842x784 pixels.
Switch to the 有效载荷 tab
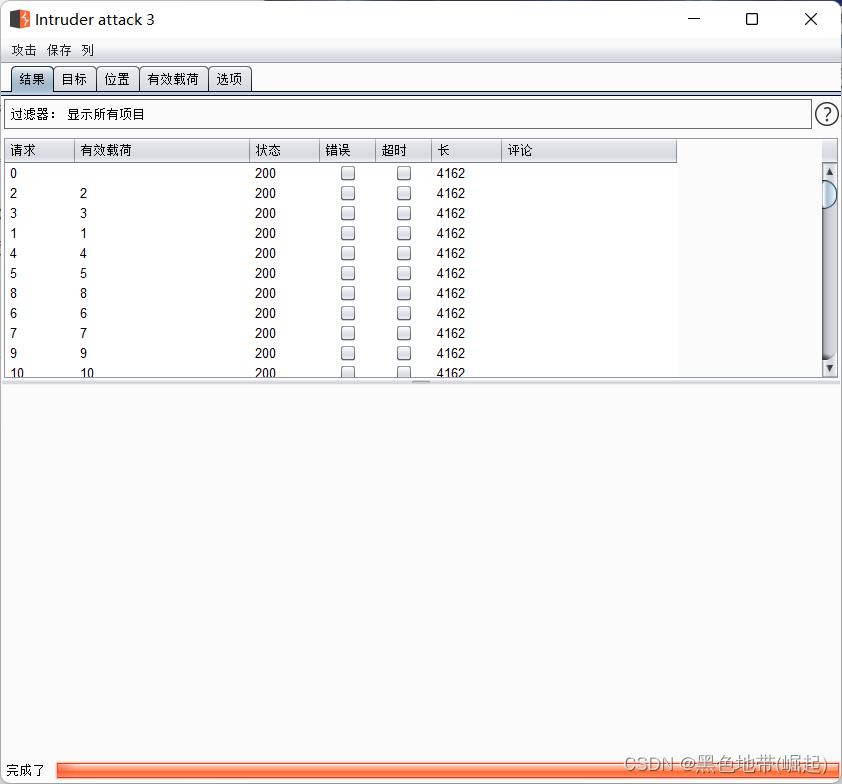(173, 79)
